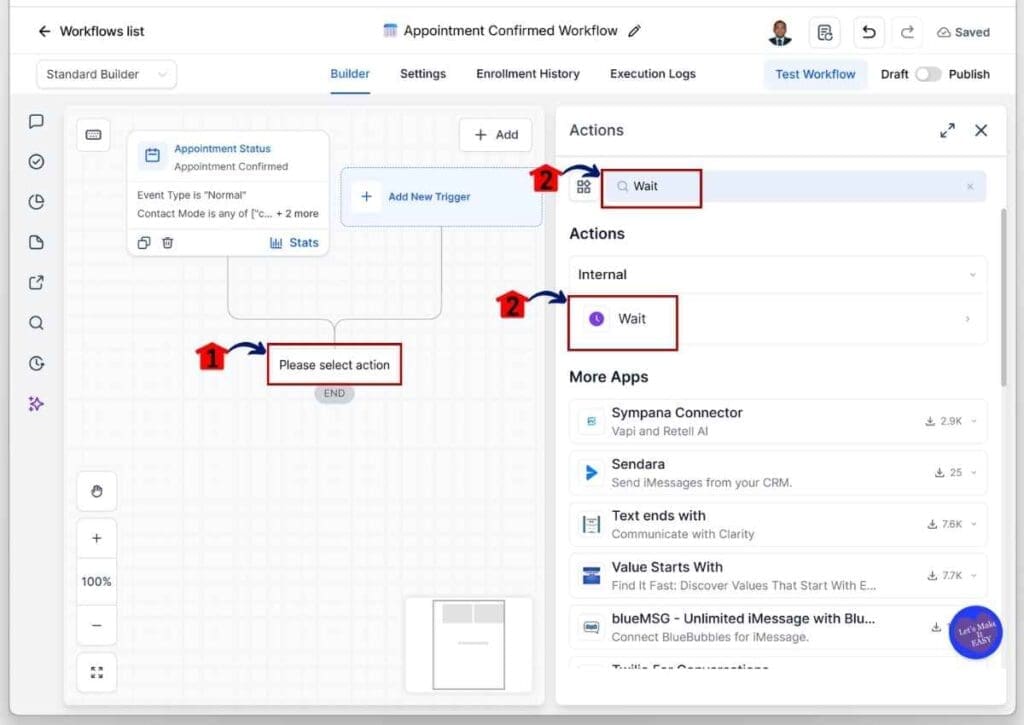The image size is (1024, 725).
Task: Open the version history notes icon
Action: [x=824, y=32]
